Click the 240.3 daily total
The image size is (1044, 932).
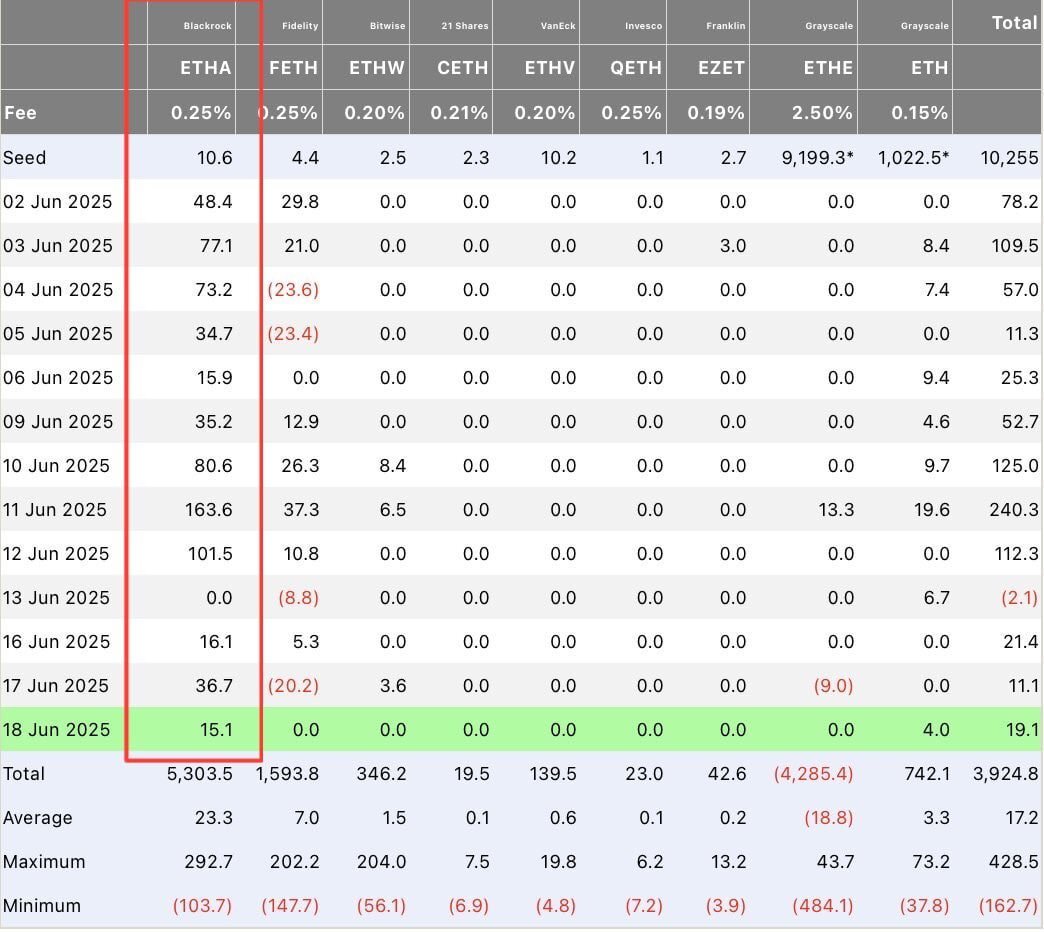[x=1013, y=509]
